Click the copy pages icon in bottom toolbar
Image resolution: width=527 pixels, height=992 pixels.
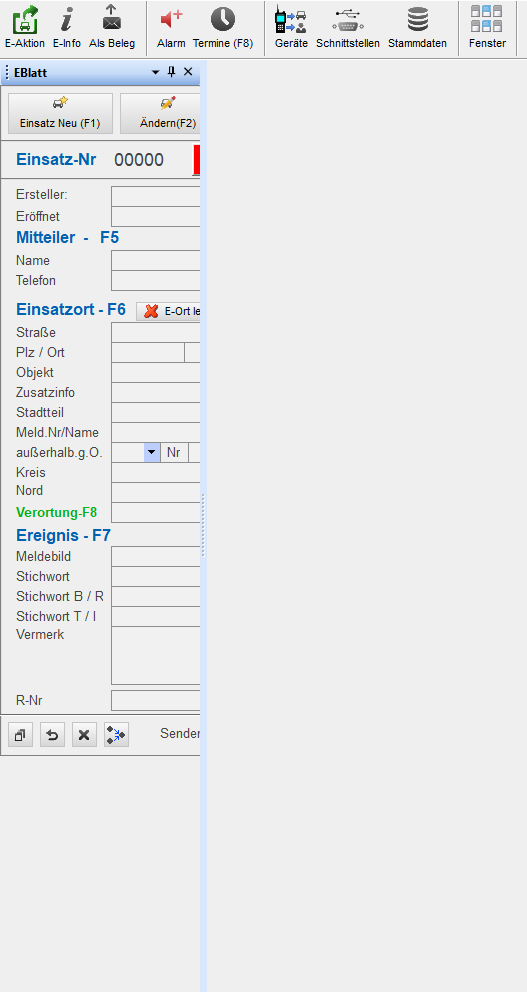click(20, 735)
